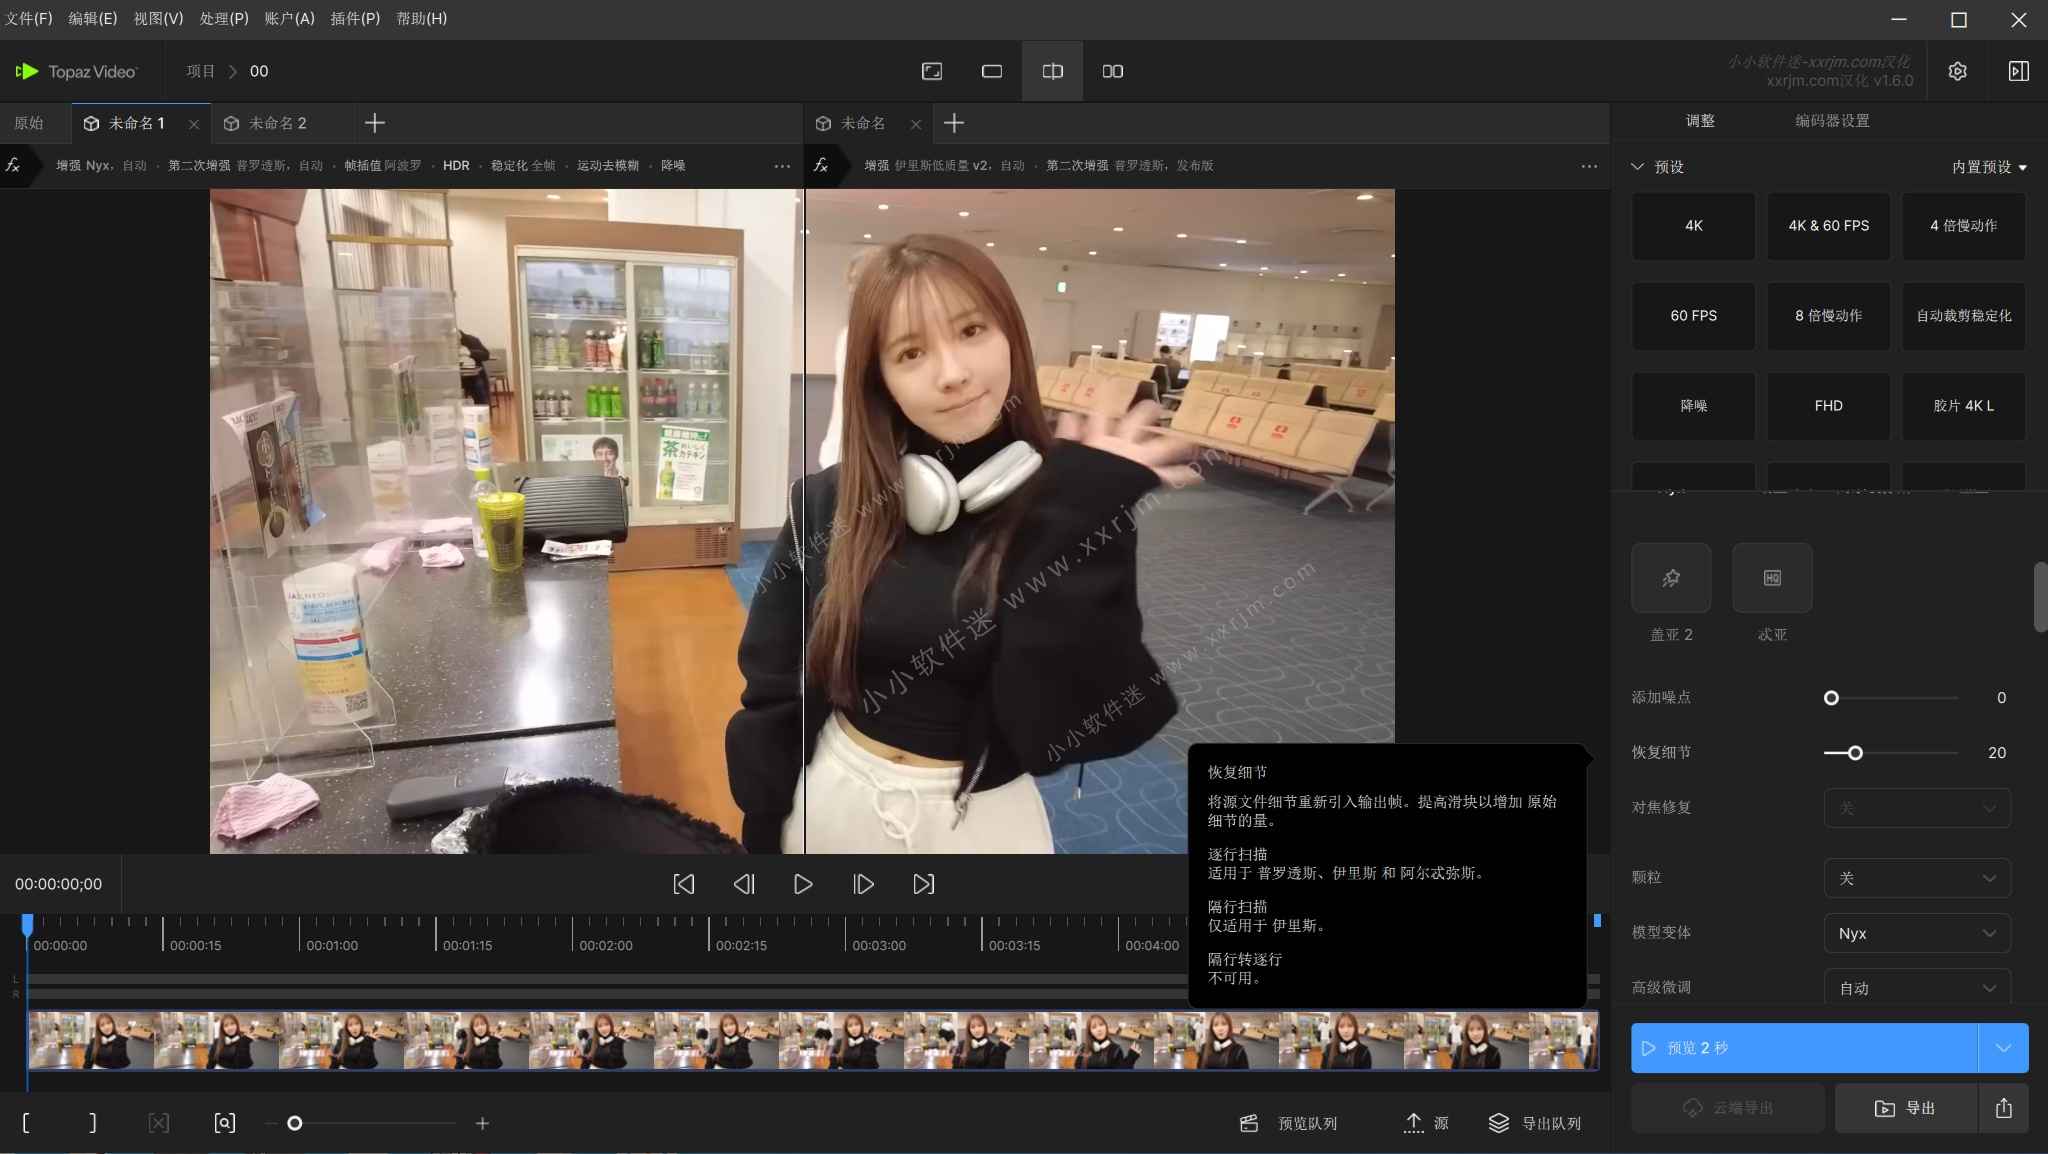Click the Topaz Video logo icon
Image resolution: width=2048 pixels, height=1154 pixels.
(27, 71)
